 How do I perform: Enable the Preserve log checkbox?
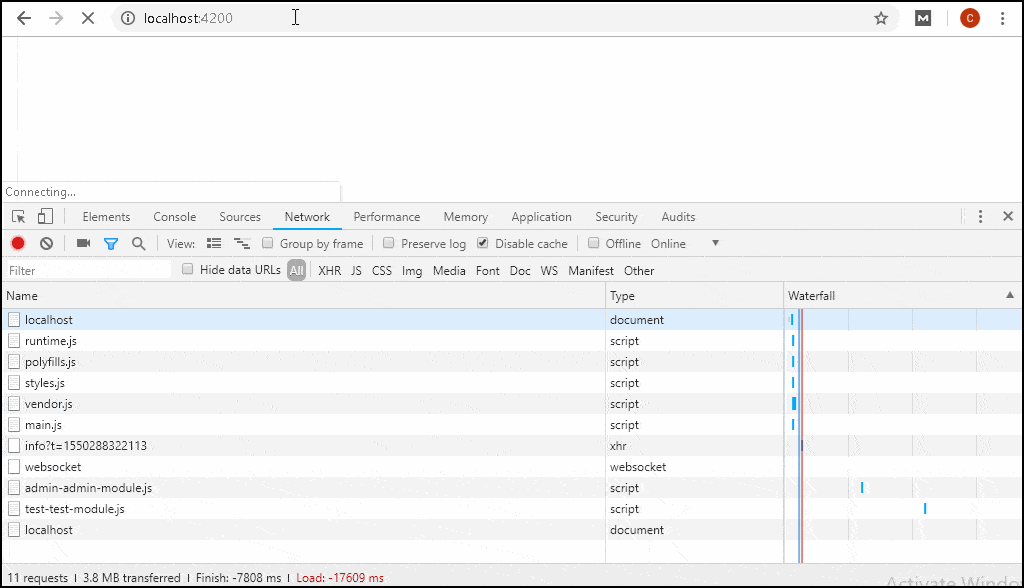[389, 243]
